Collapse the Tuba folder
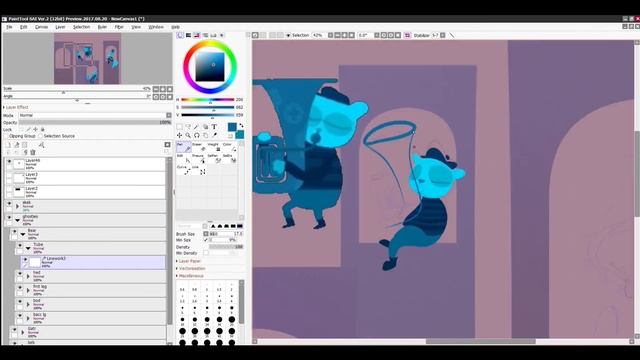Screen dimensions: 640x360 [28, 248]
